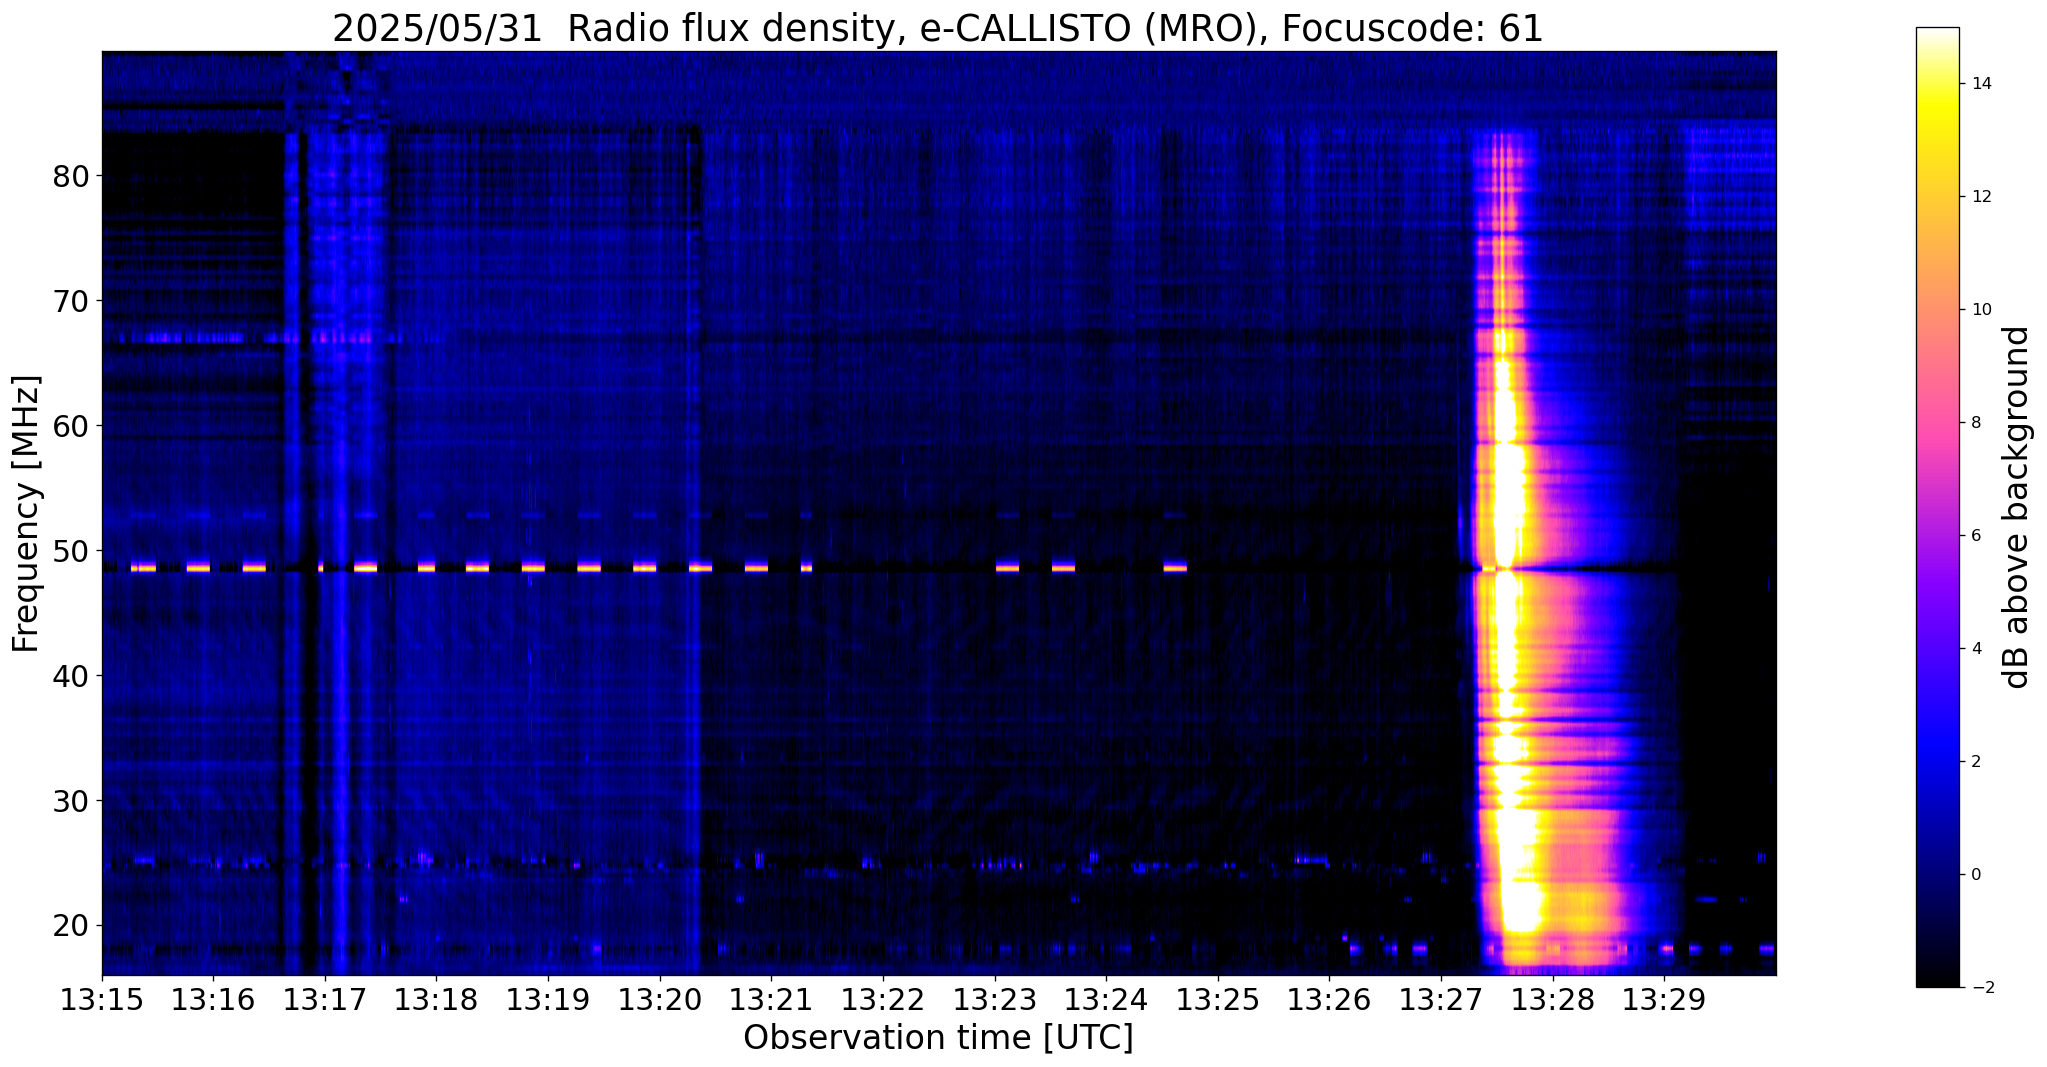Image resolution: width=2047 pixels, height=1067 pixels.
Task: Click the colorbar tick label 12
Action: (1980, 197)
